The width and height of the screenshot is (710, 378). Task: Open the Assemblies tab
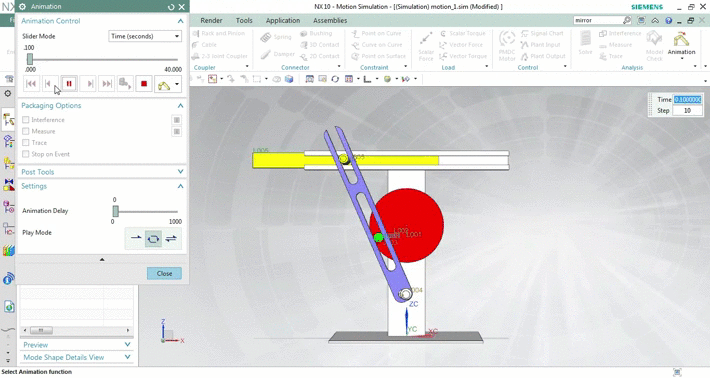(330, 21)
